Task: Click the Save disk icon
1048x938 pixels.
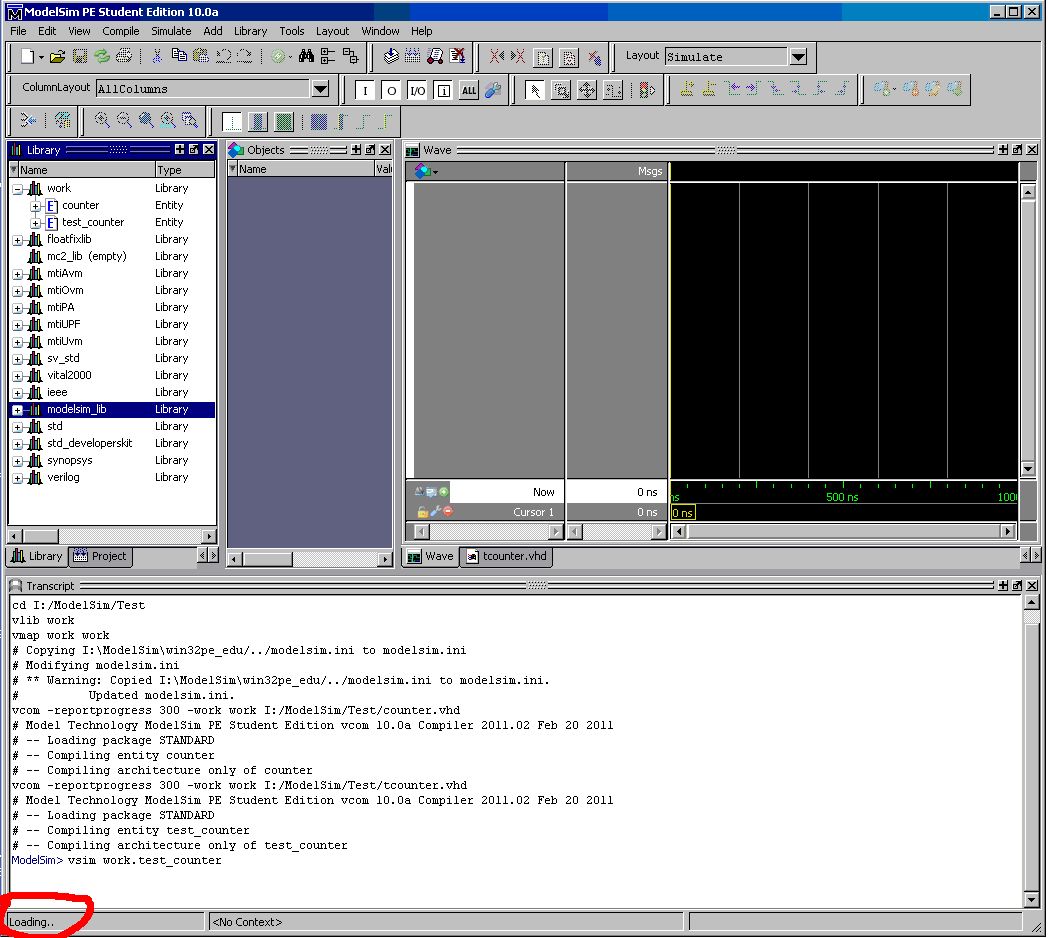Action: pos(80,57)
